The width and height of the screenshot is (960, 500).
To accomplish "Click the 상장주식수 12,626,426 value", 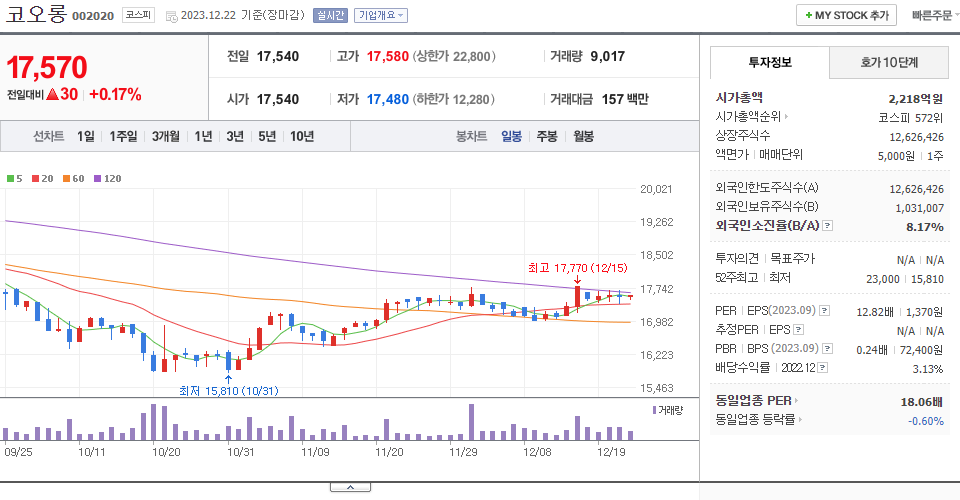I will pos(917,137).
